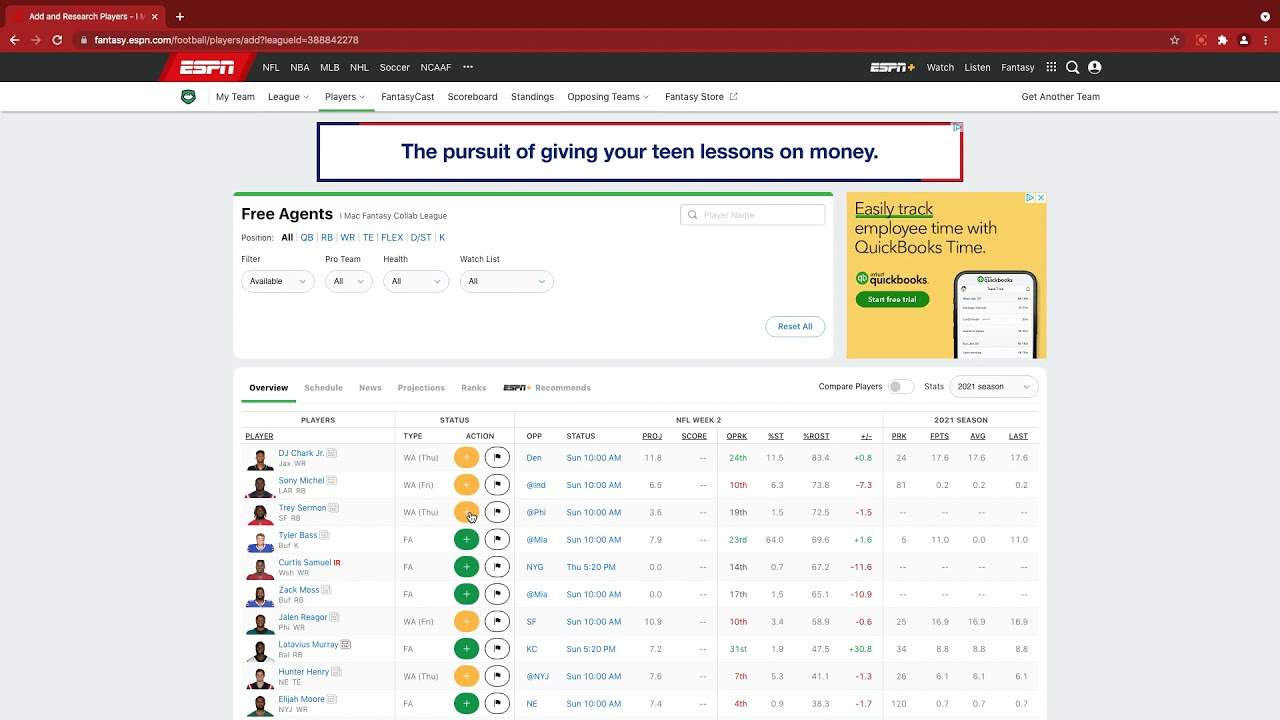Viewport: 1280px width, 720px height.
Task: Flag Curtis Samuel to watch list
Action: 497,567
